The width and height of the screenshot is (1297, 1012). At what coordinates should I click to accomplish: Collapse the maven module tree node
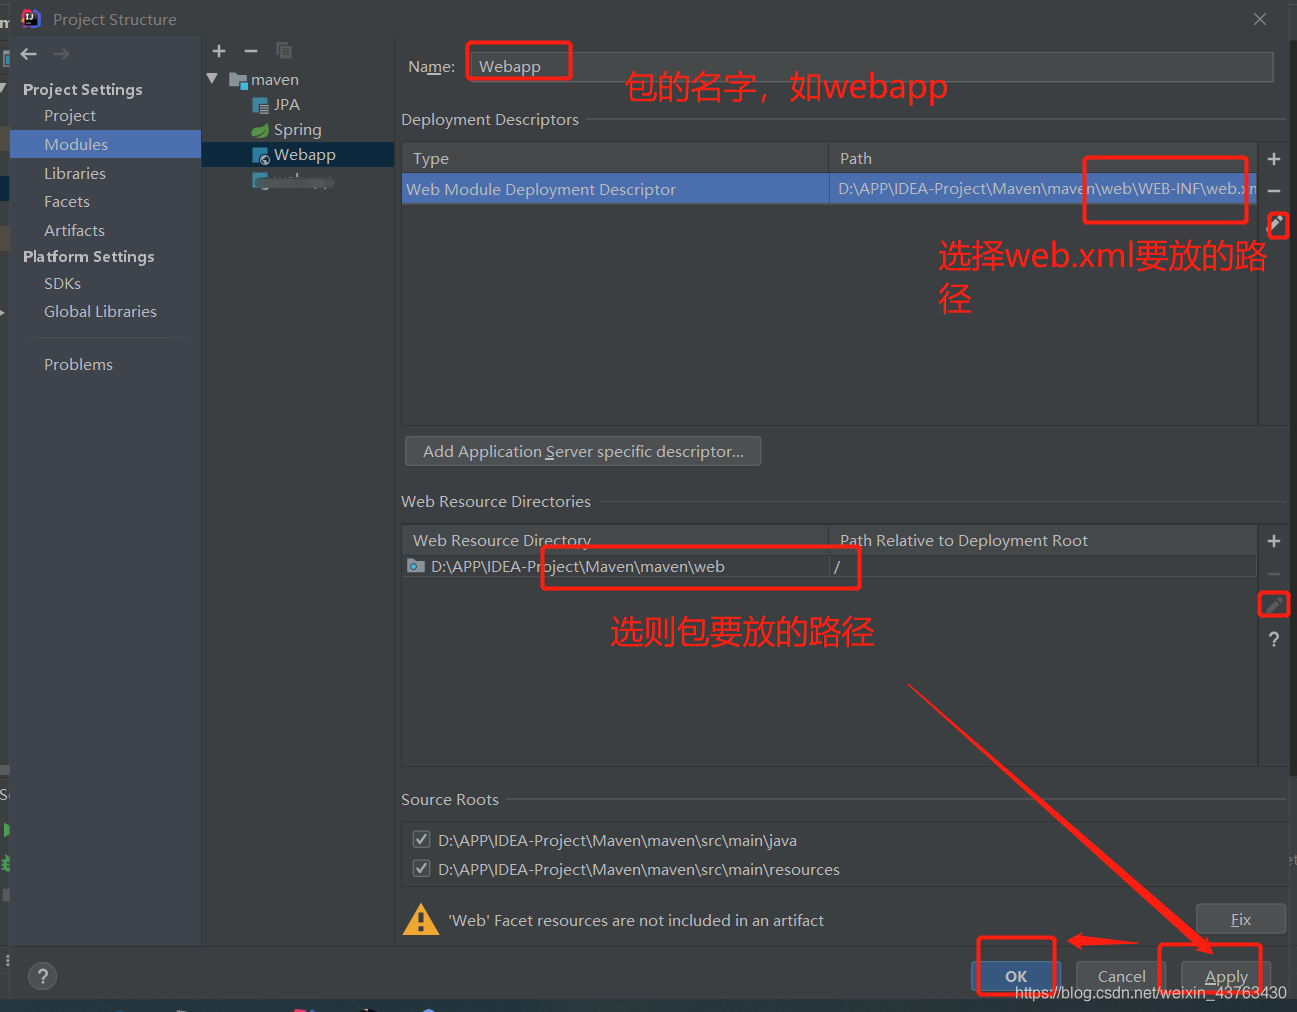click(212, 79)
